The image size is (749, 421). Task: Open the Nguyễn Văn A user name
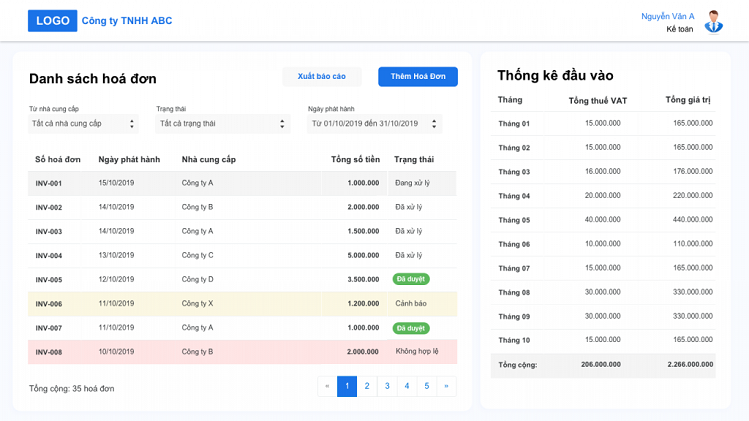click(x=667, y=16)
